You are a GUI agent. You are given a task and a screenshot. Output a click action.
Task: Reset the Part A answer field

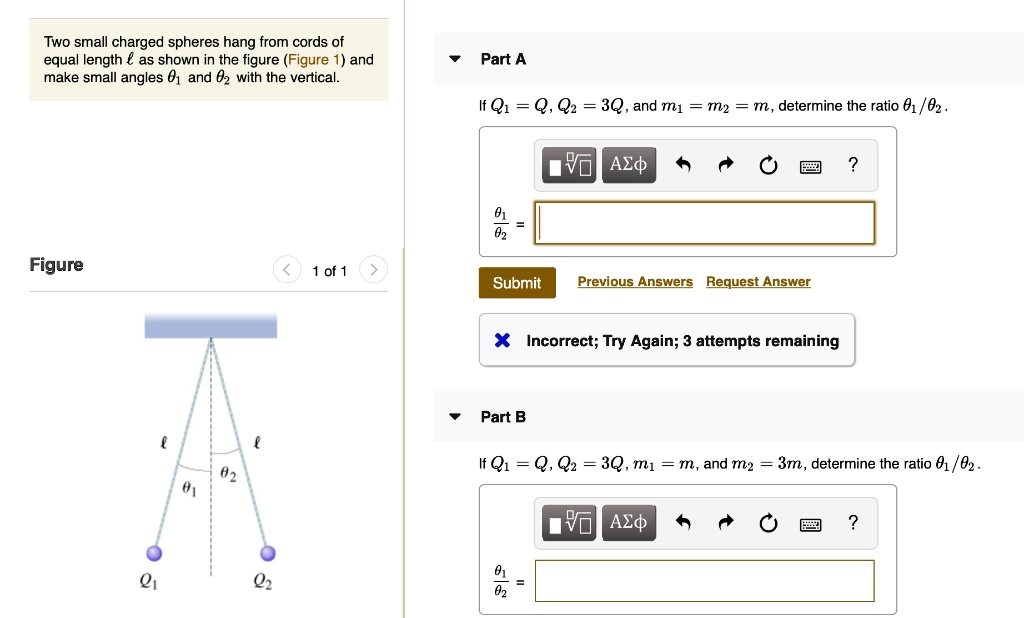coord(768,164)
